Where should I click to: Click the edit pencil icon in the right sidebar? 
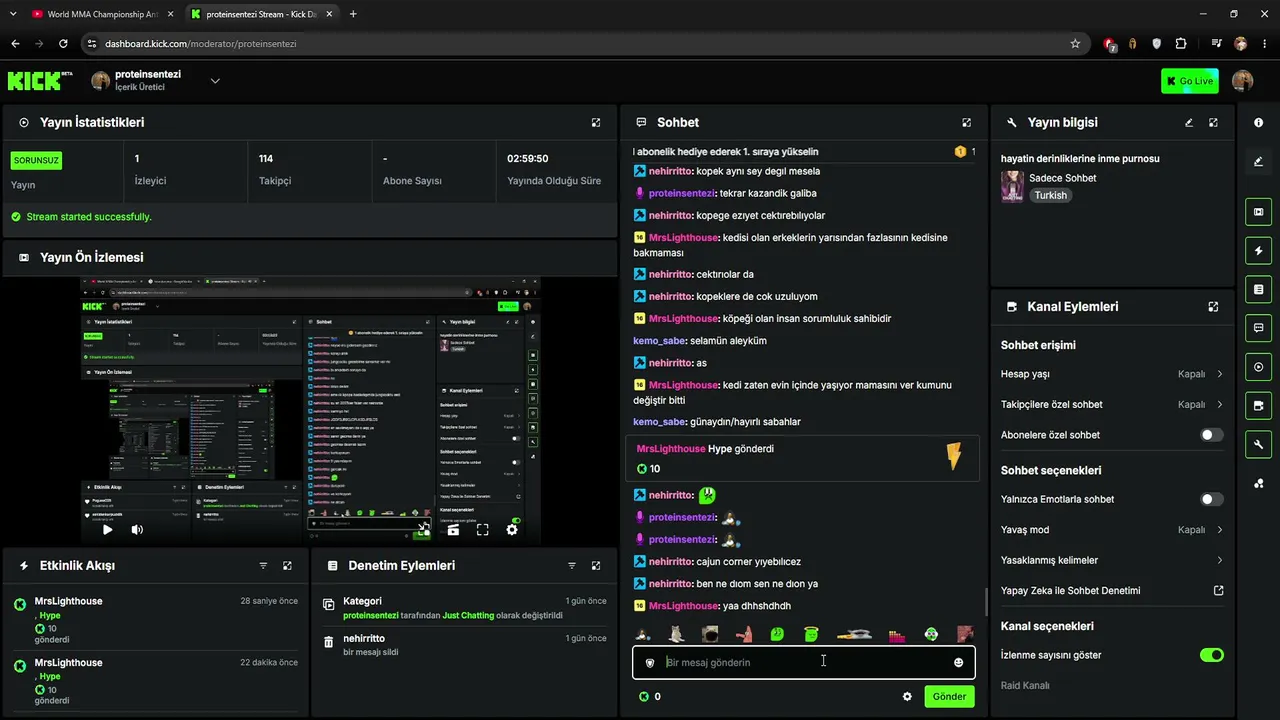point(1258,161)
